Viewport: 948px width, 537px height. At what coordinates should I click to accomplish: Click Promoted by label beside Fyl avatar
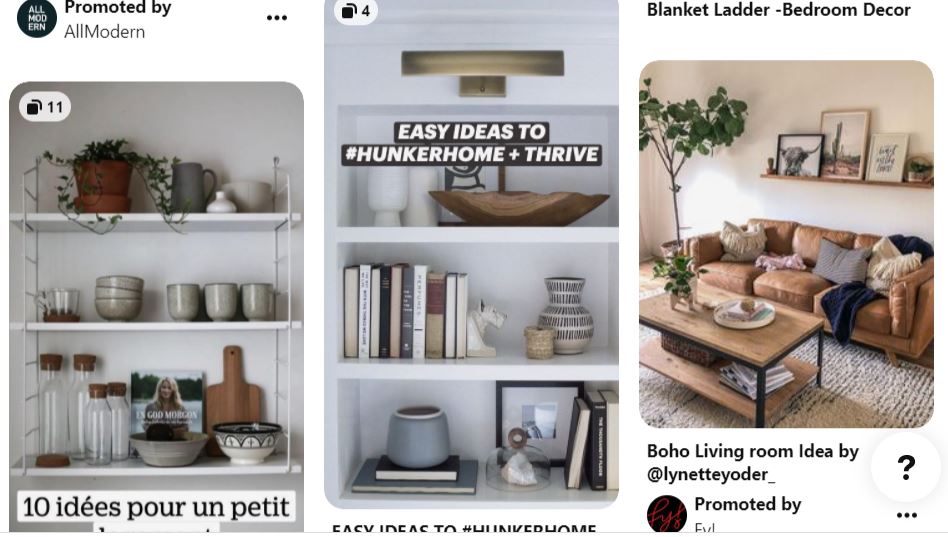tap(748, 504)
